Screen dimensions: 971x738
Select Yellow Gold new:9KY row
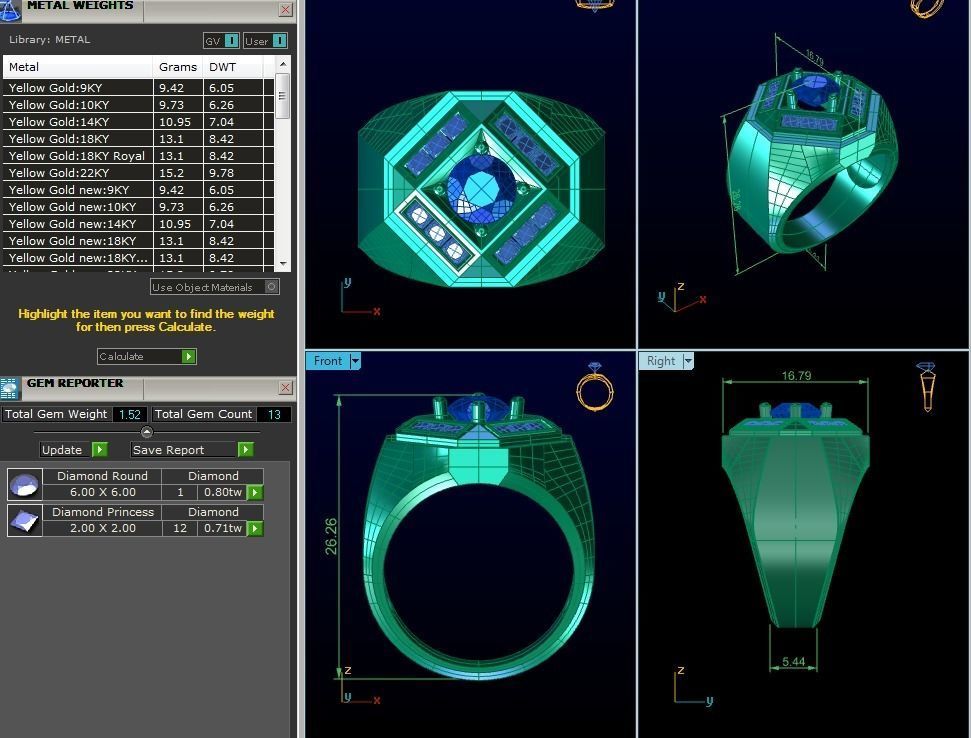(139, 190)
